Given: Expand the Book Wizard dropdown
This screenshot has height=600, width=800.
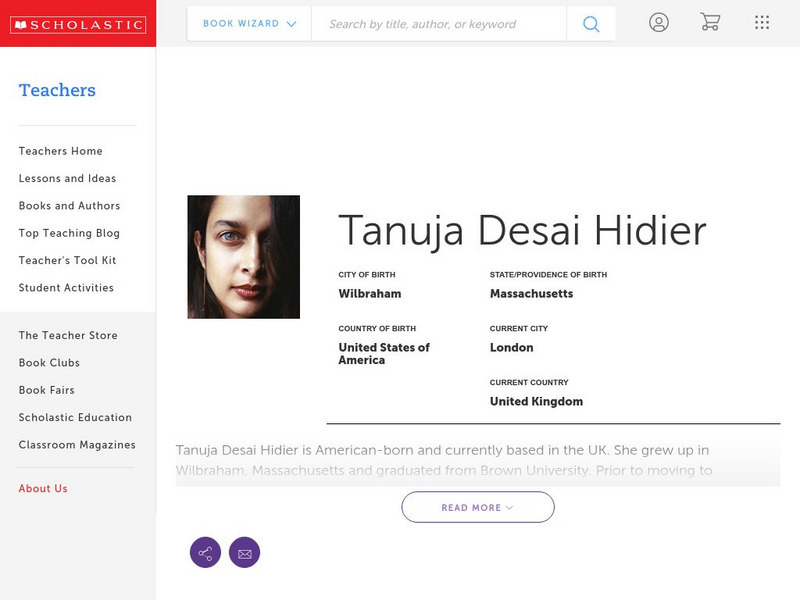Looking at the screenshot, I should pyautogui.click(x=249, y=23).
